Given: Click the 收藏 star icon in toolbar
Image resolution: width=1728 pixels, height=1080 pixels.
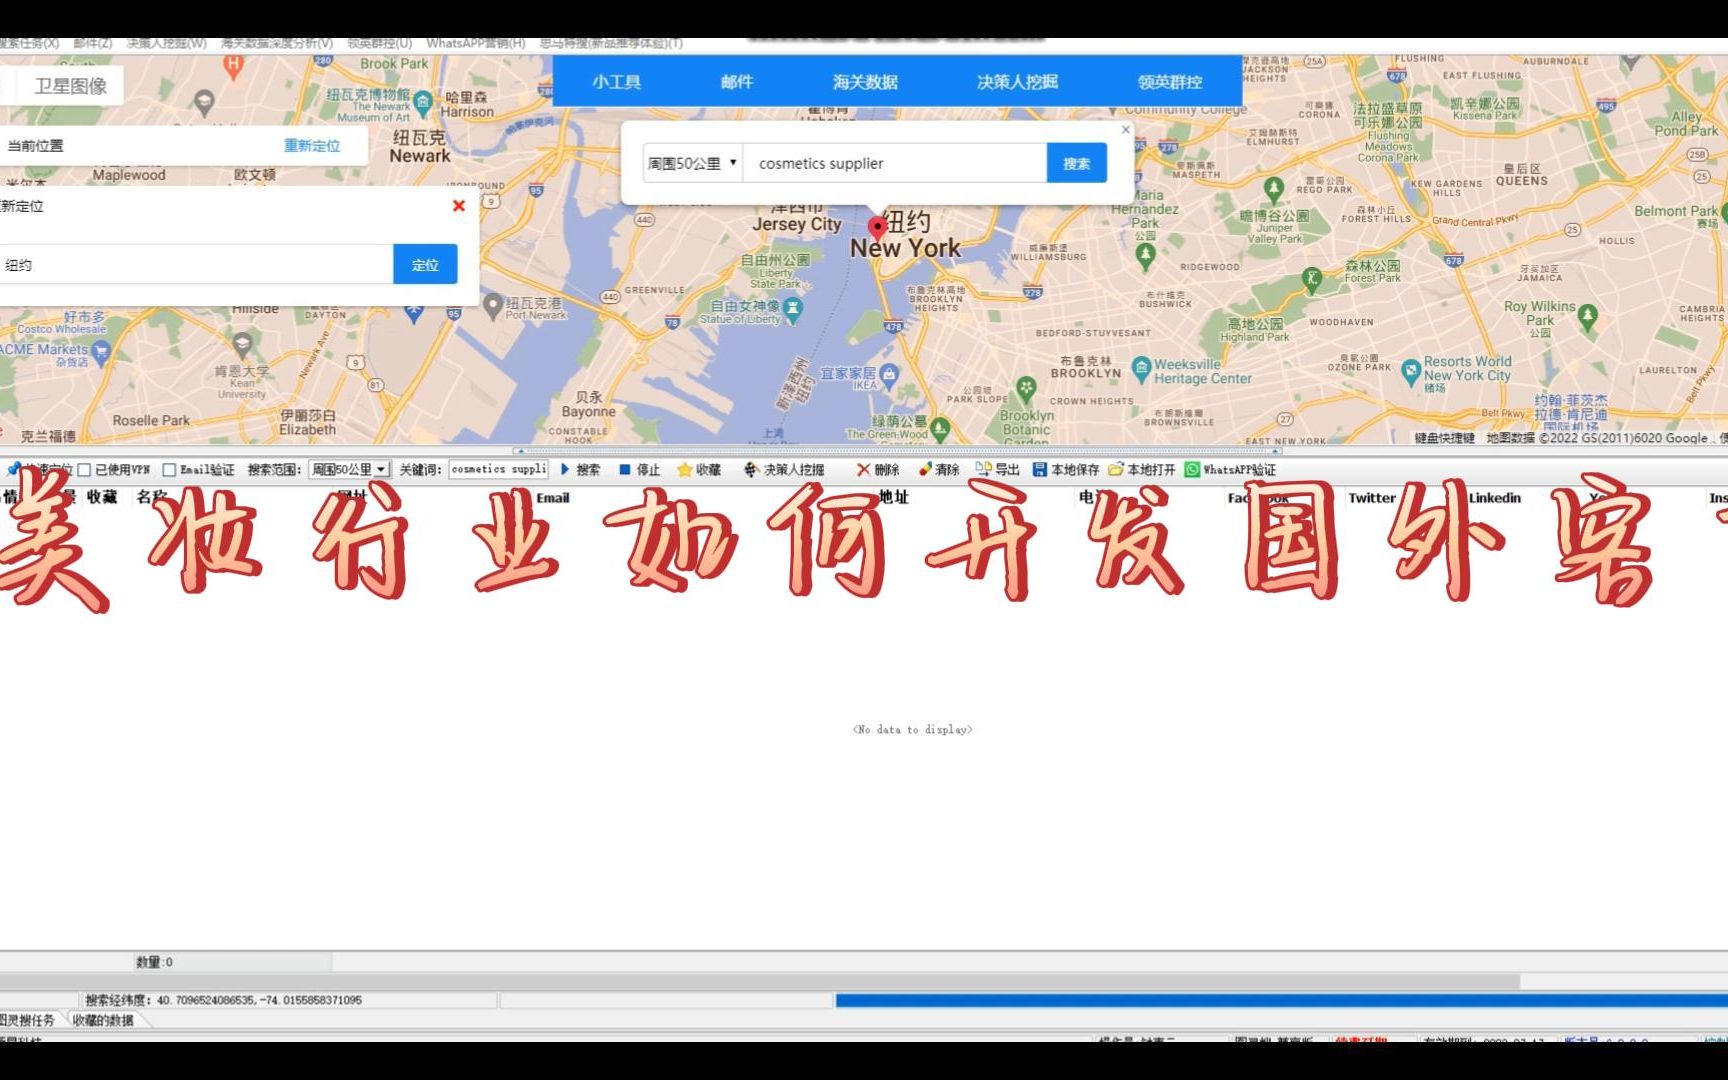Looking at the screenshot, I should [x=684, y=469].
